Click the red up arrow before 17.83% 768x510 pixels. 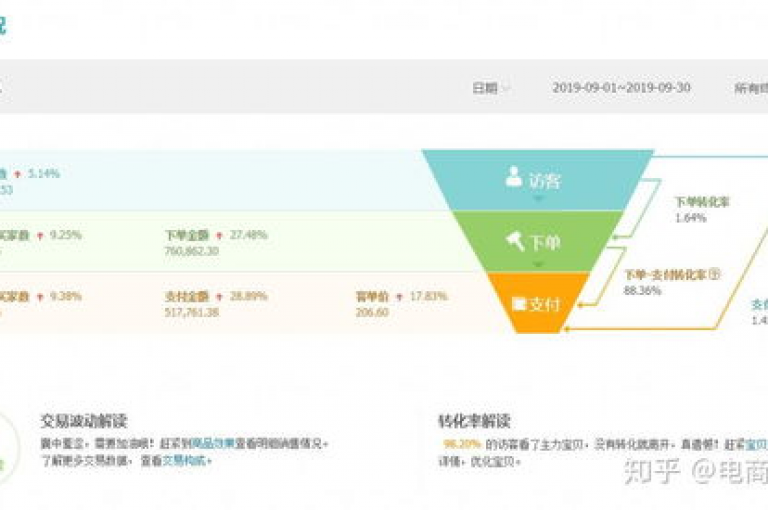pyautogui.click(x=399, y=297)
